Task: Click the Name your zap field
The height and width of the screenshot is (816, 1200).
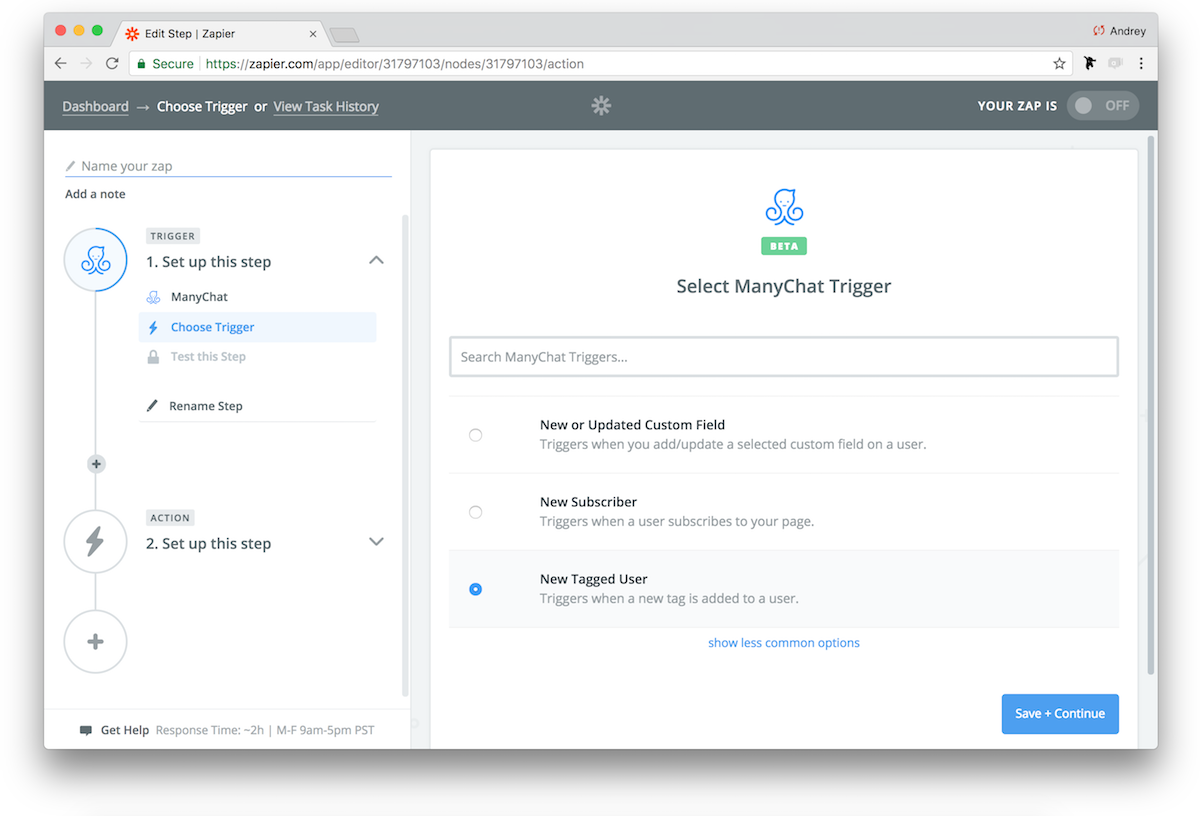Action: pyautogui.click(x=228, y=166)
